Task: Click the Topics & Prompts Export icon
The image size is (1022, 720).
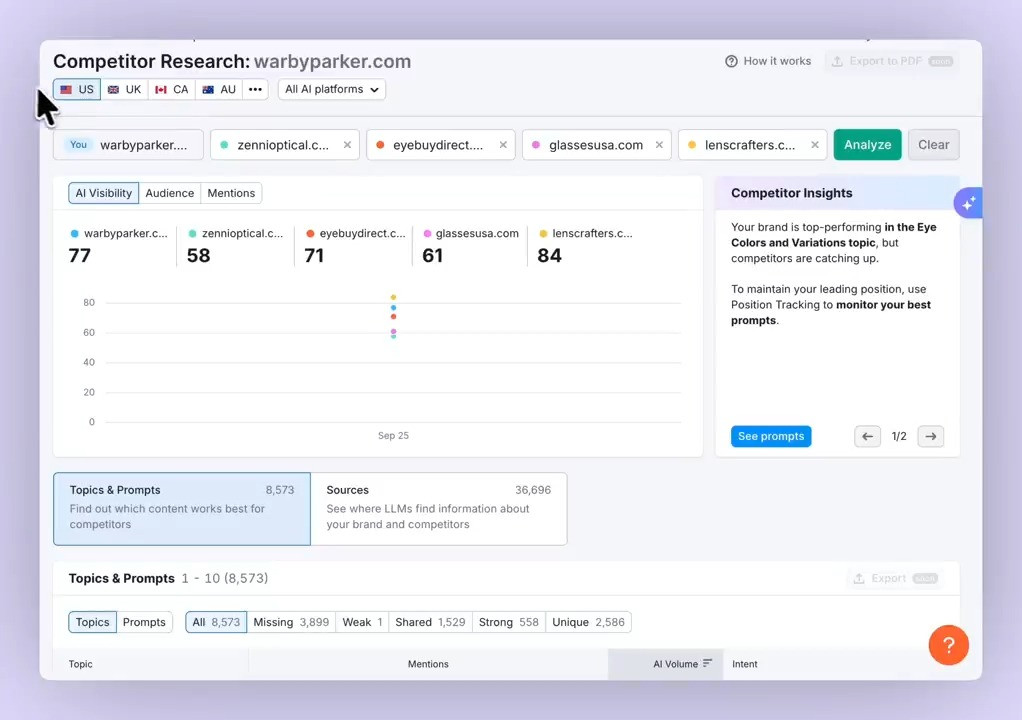Action: pyautogui.click(x=859, y=579)
